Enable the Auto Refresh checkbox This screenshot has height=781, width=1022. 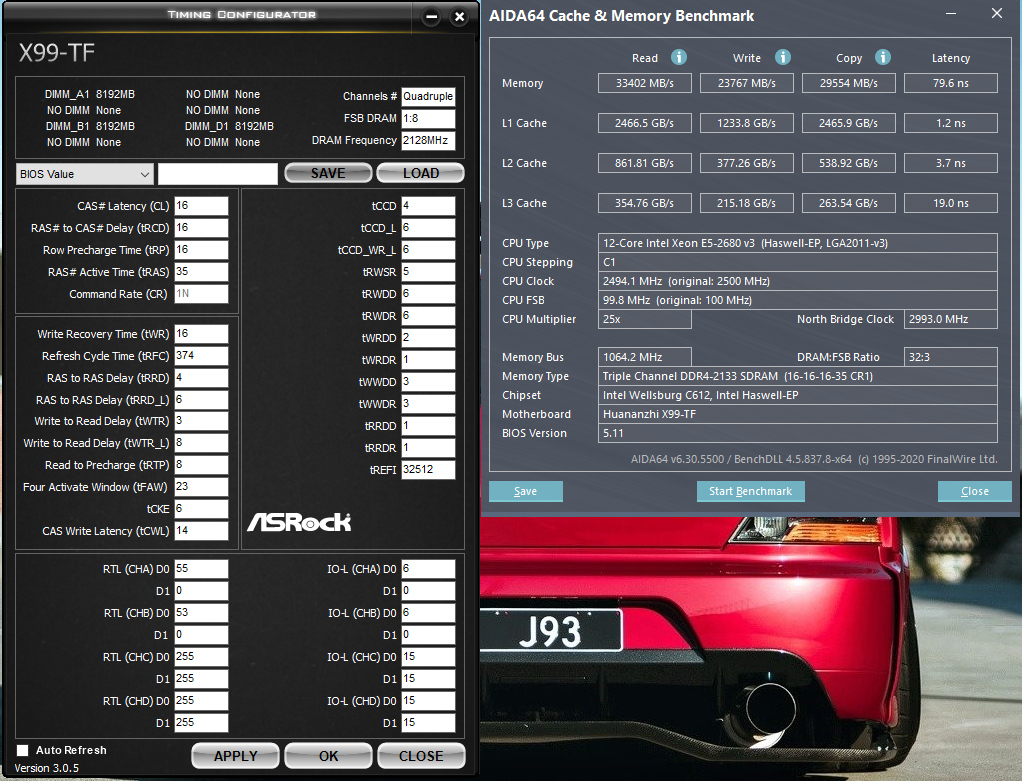pyautogui.click(x=23, y=750)
